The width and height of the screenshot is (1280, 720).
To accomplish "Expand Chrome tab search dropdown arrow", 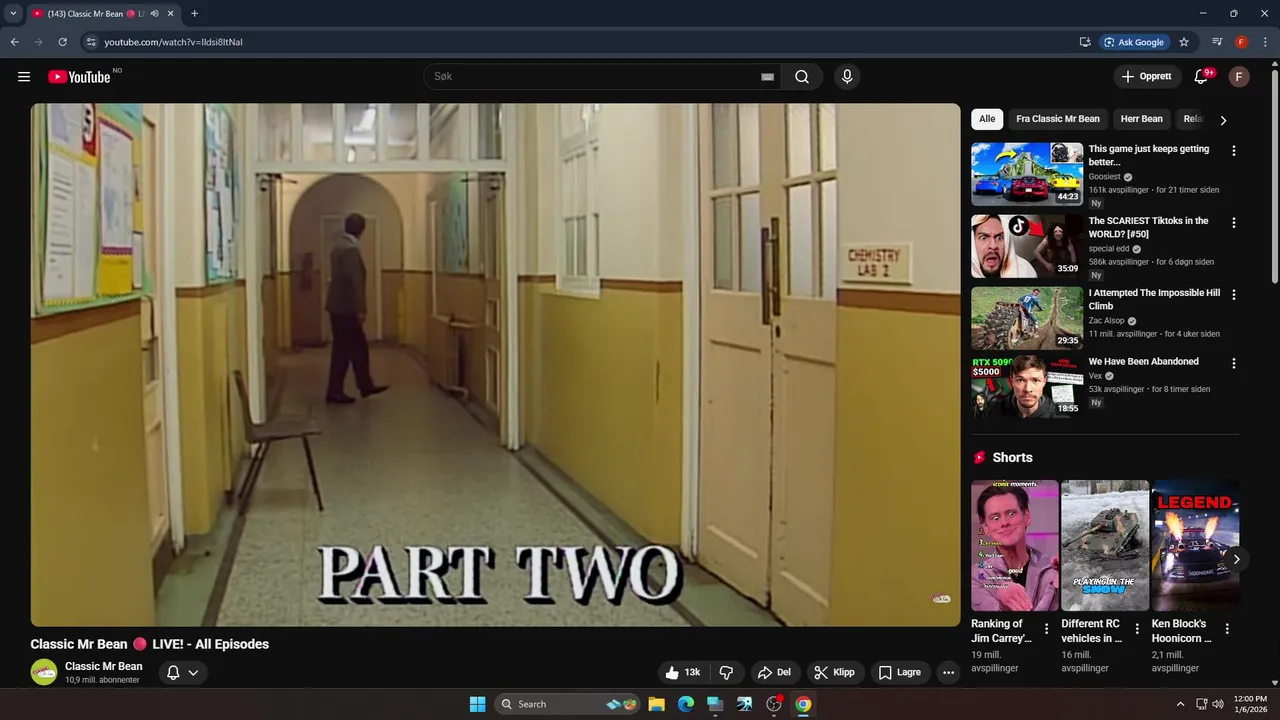I will click(x=13, y=14).
